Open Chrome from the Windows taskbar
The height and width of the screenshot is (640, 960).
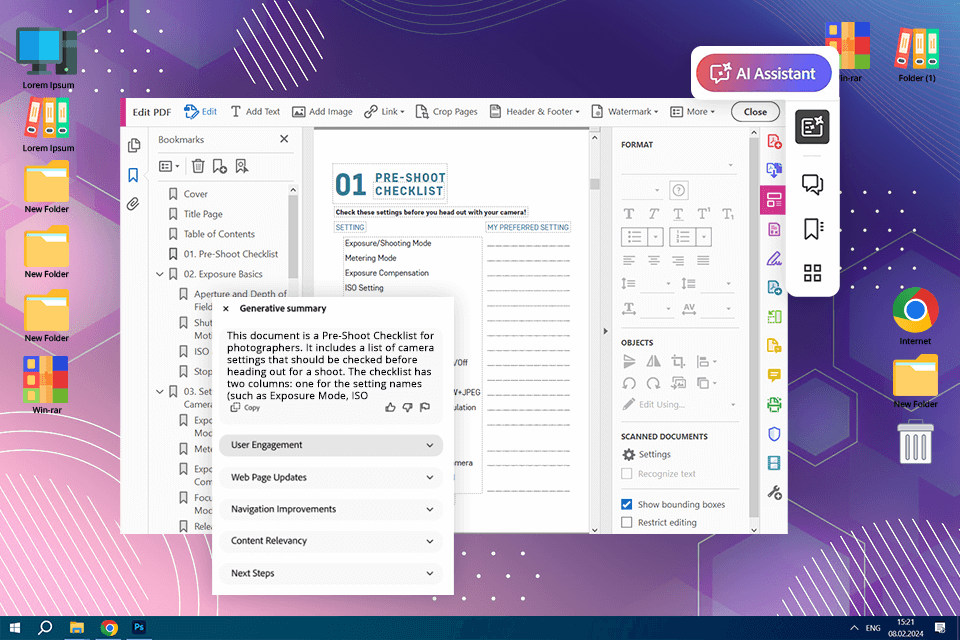point(110,628)
